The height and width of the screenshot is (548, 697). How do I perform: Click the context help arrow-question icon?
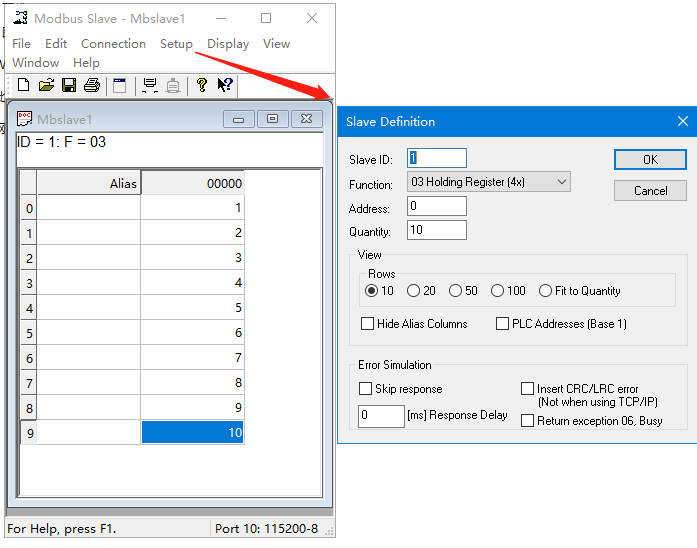[x=225, y=86]
